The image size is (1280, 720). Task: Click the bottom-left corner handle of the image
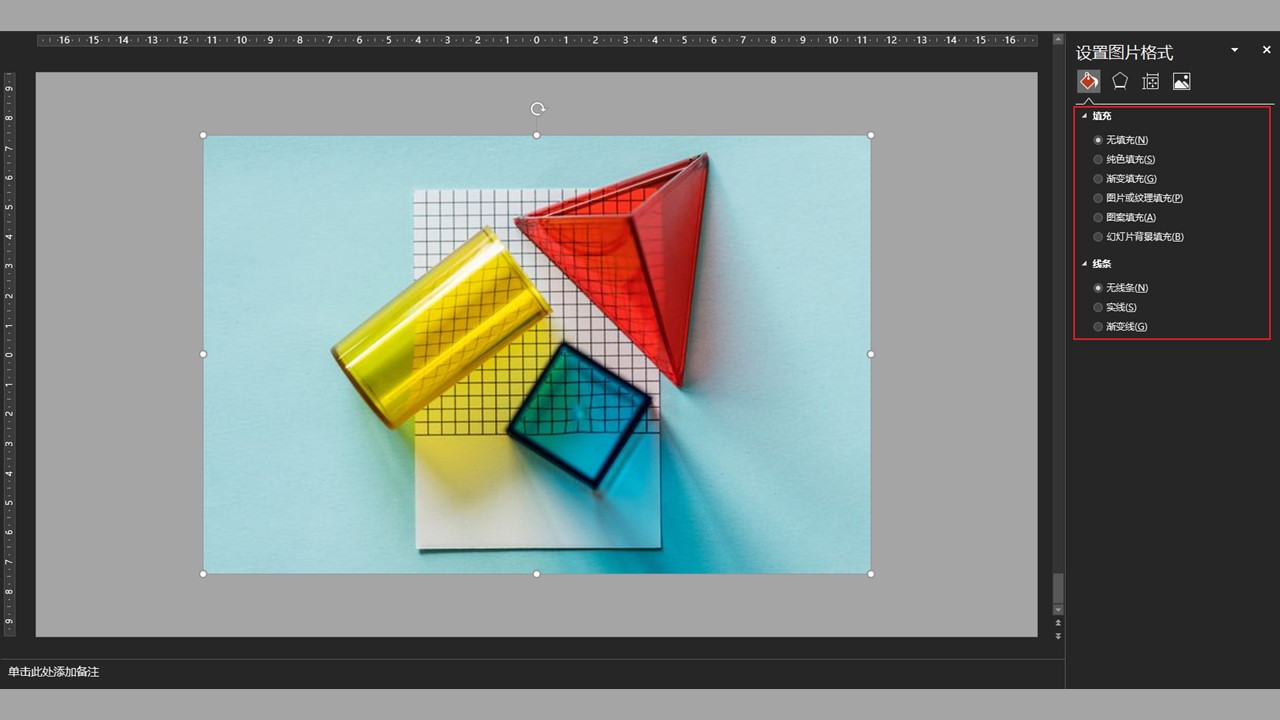click(x=204, y=574)
